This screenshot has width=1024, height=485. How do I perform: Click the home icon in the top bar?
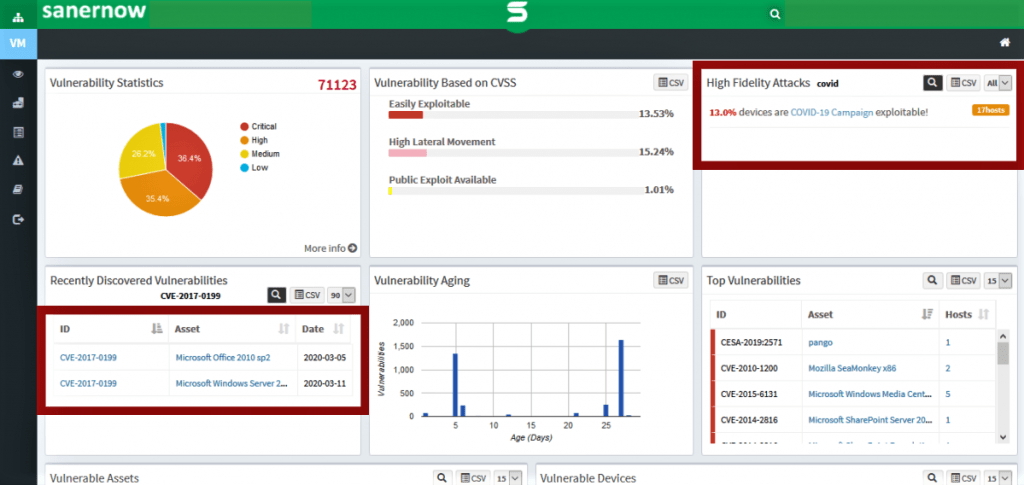(x=1005, y=42)
